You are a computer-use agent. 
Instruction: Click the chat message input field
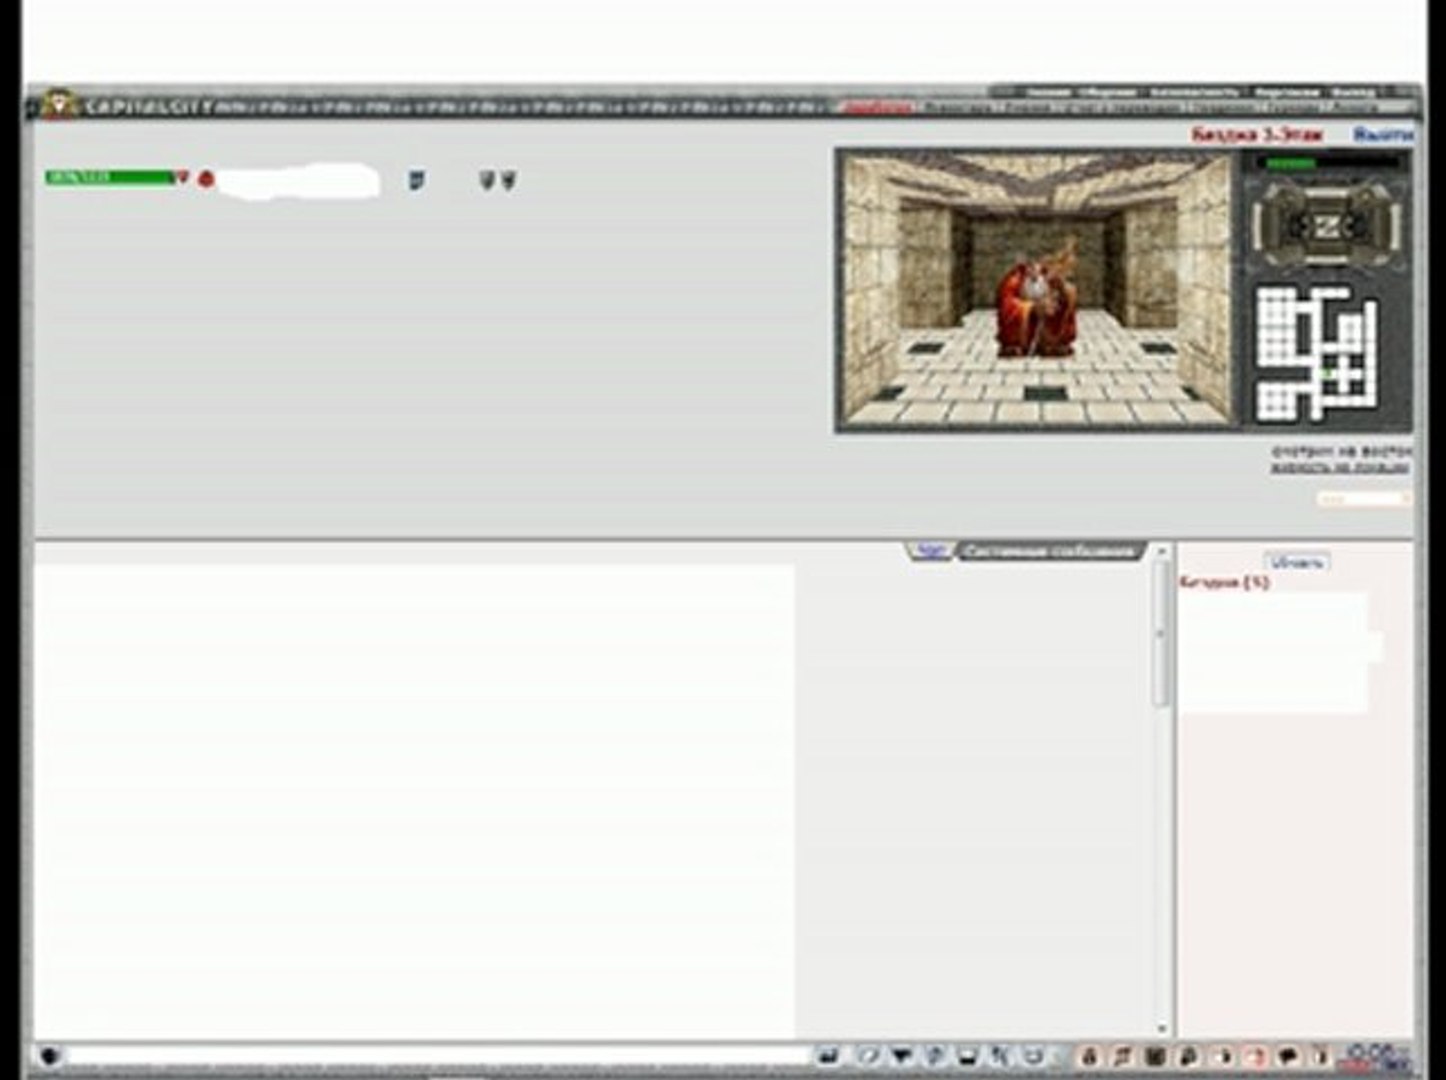tap(437, 1056)
